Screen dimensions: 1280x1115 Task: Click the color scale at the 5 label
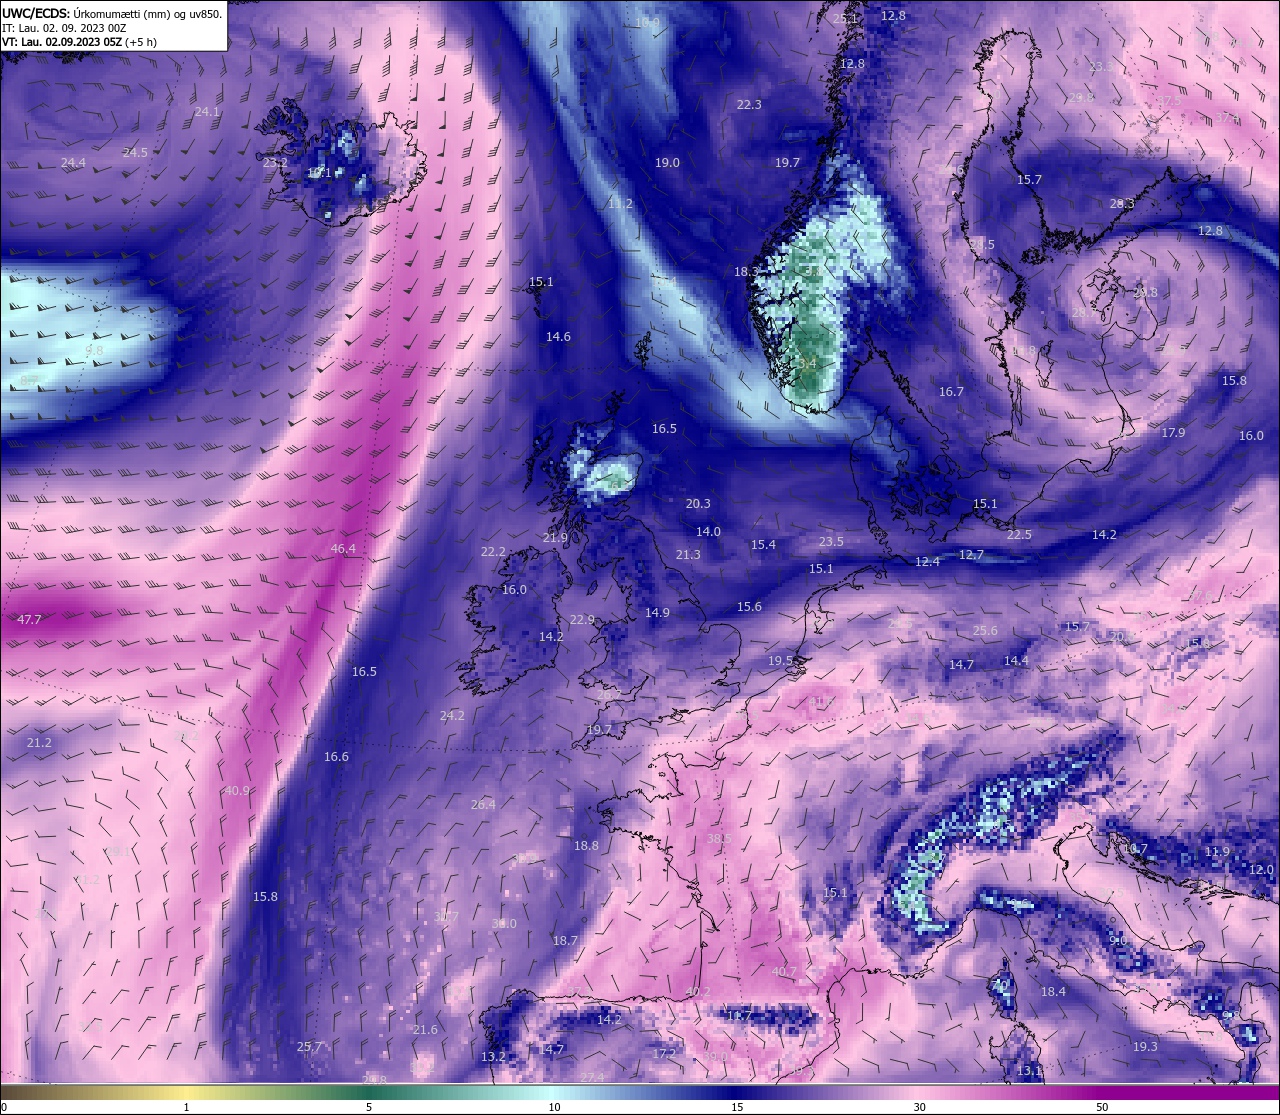point(369,1107)
